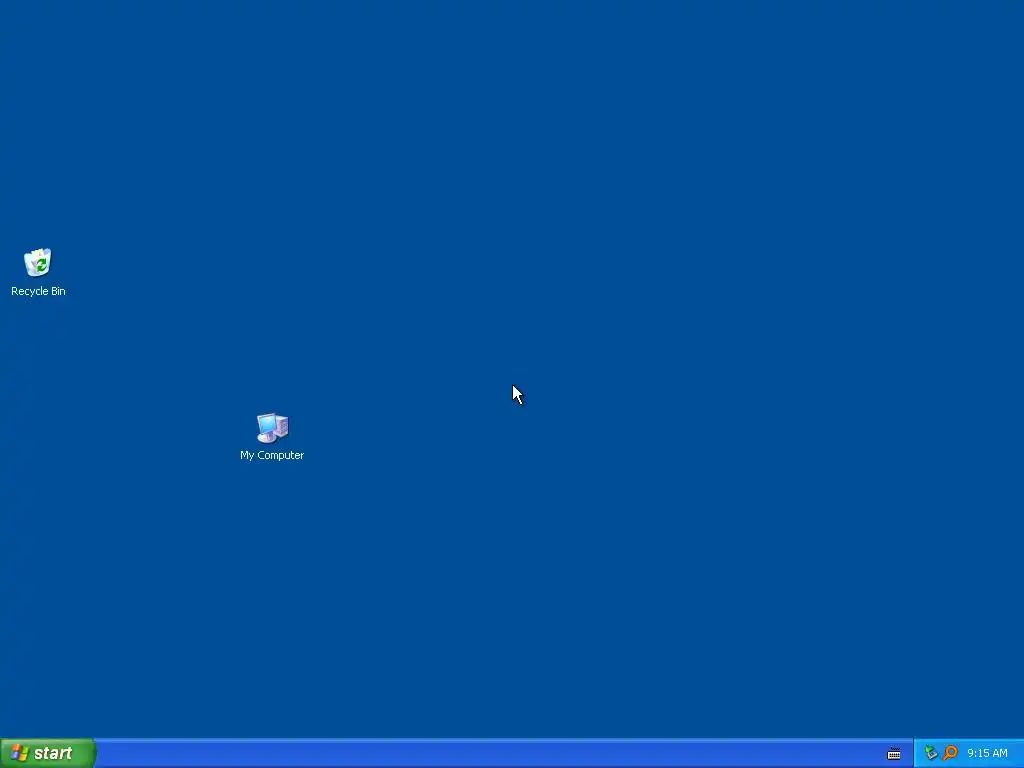Open the Start menu button
The width and height of the screenshot is (1024, 768).
(48, 753)
